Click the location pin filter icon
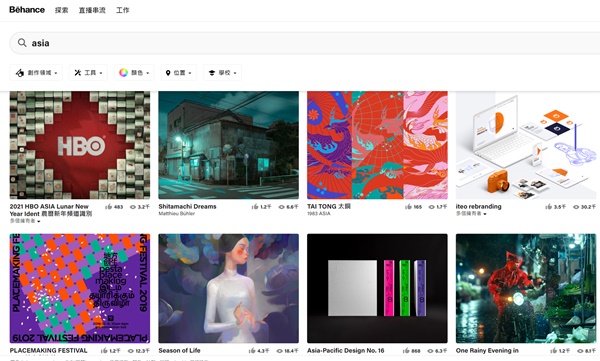 (168, 73)
